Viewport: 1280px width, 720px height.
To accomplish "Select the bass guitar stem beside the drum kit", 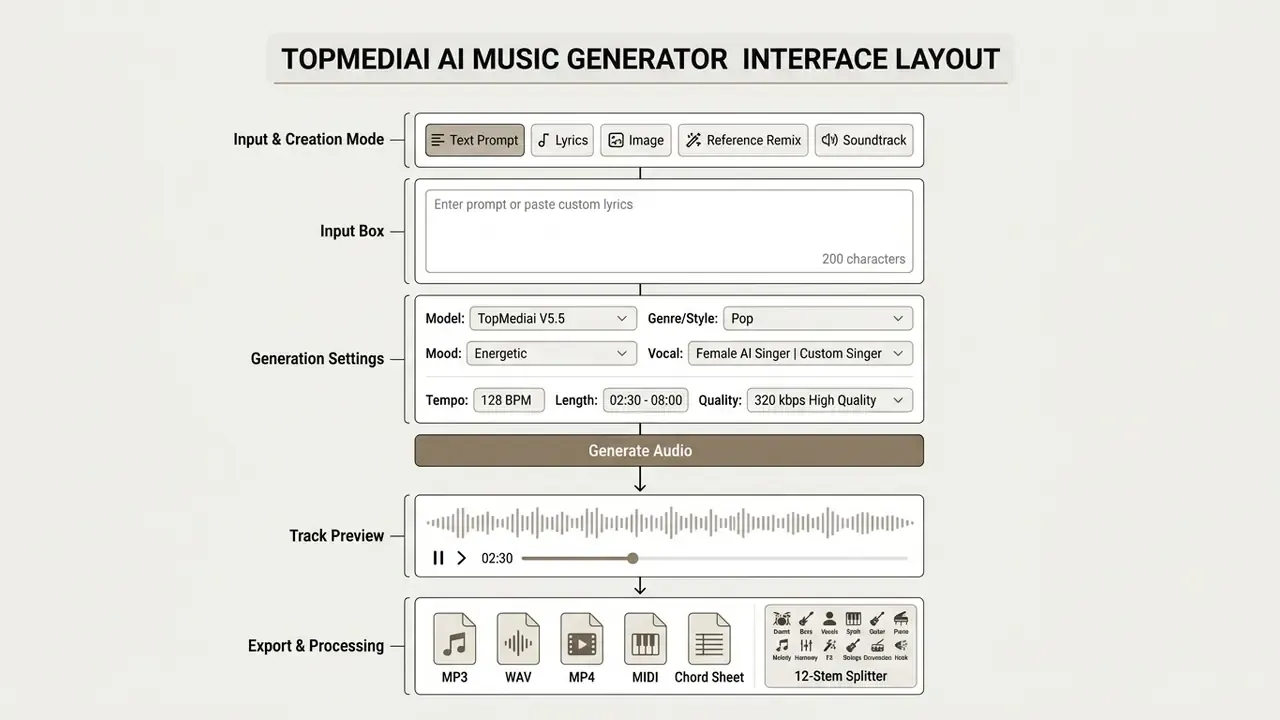I will [806, 619].
